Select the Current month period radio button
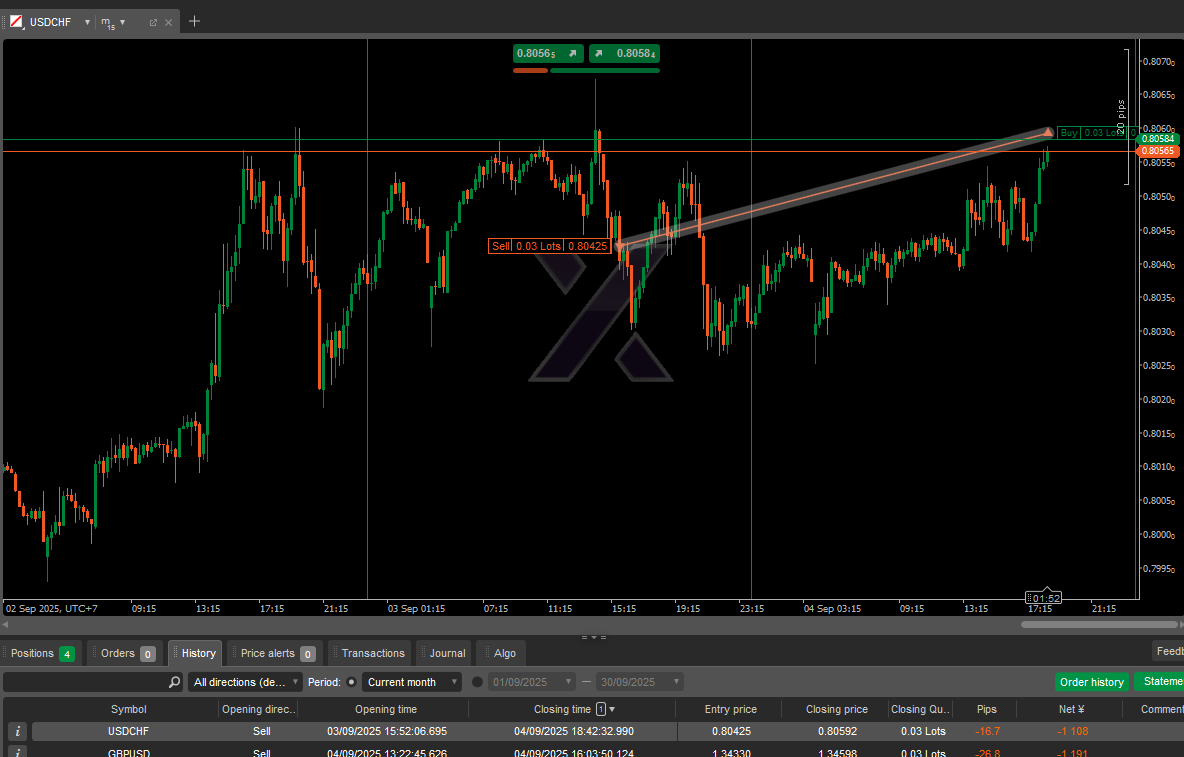Viewport: 1184px width, 757px height. (351, 682)
